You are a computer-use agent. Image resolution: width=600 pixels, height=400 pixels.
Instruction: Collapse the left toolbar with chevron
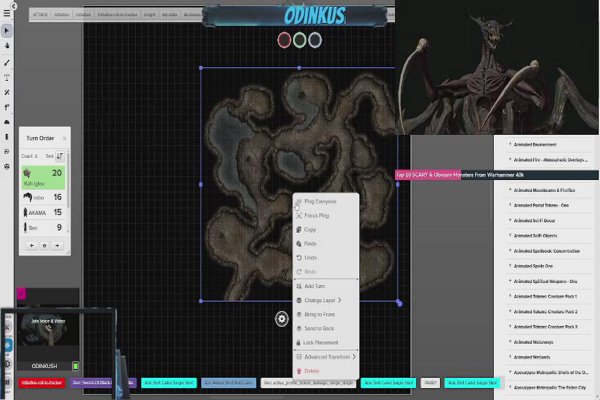pos(13,6)
